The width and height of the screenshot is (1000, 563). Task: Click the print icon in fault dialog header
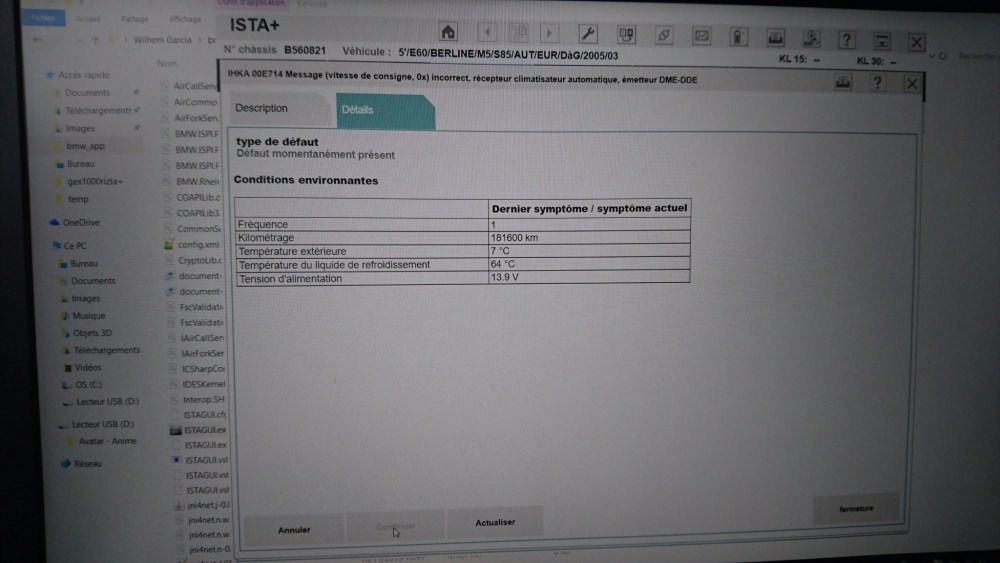[843, 82]
